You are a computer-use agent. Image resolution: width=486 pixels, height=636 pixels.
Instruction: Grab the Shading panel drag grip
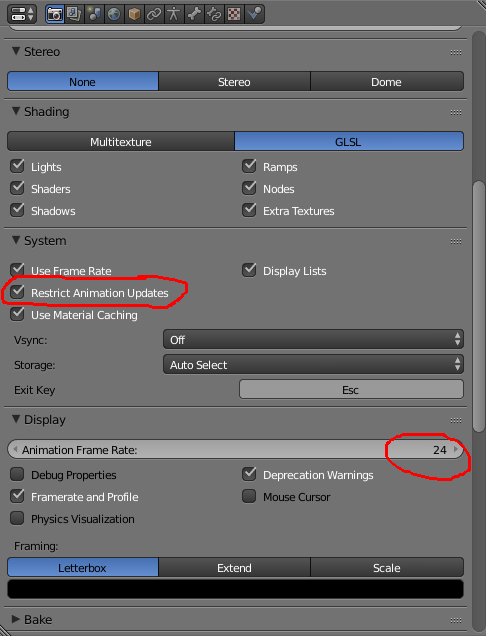coord(456,112)
